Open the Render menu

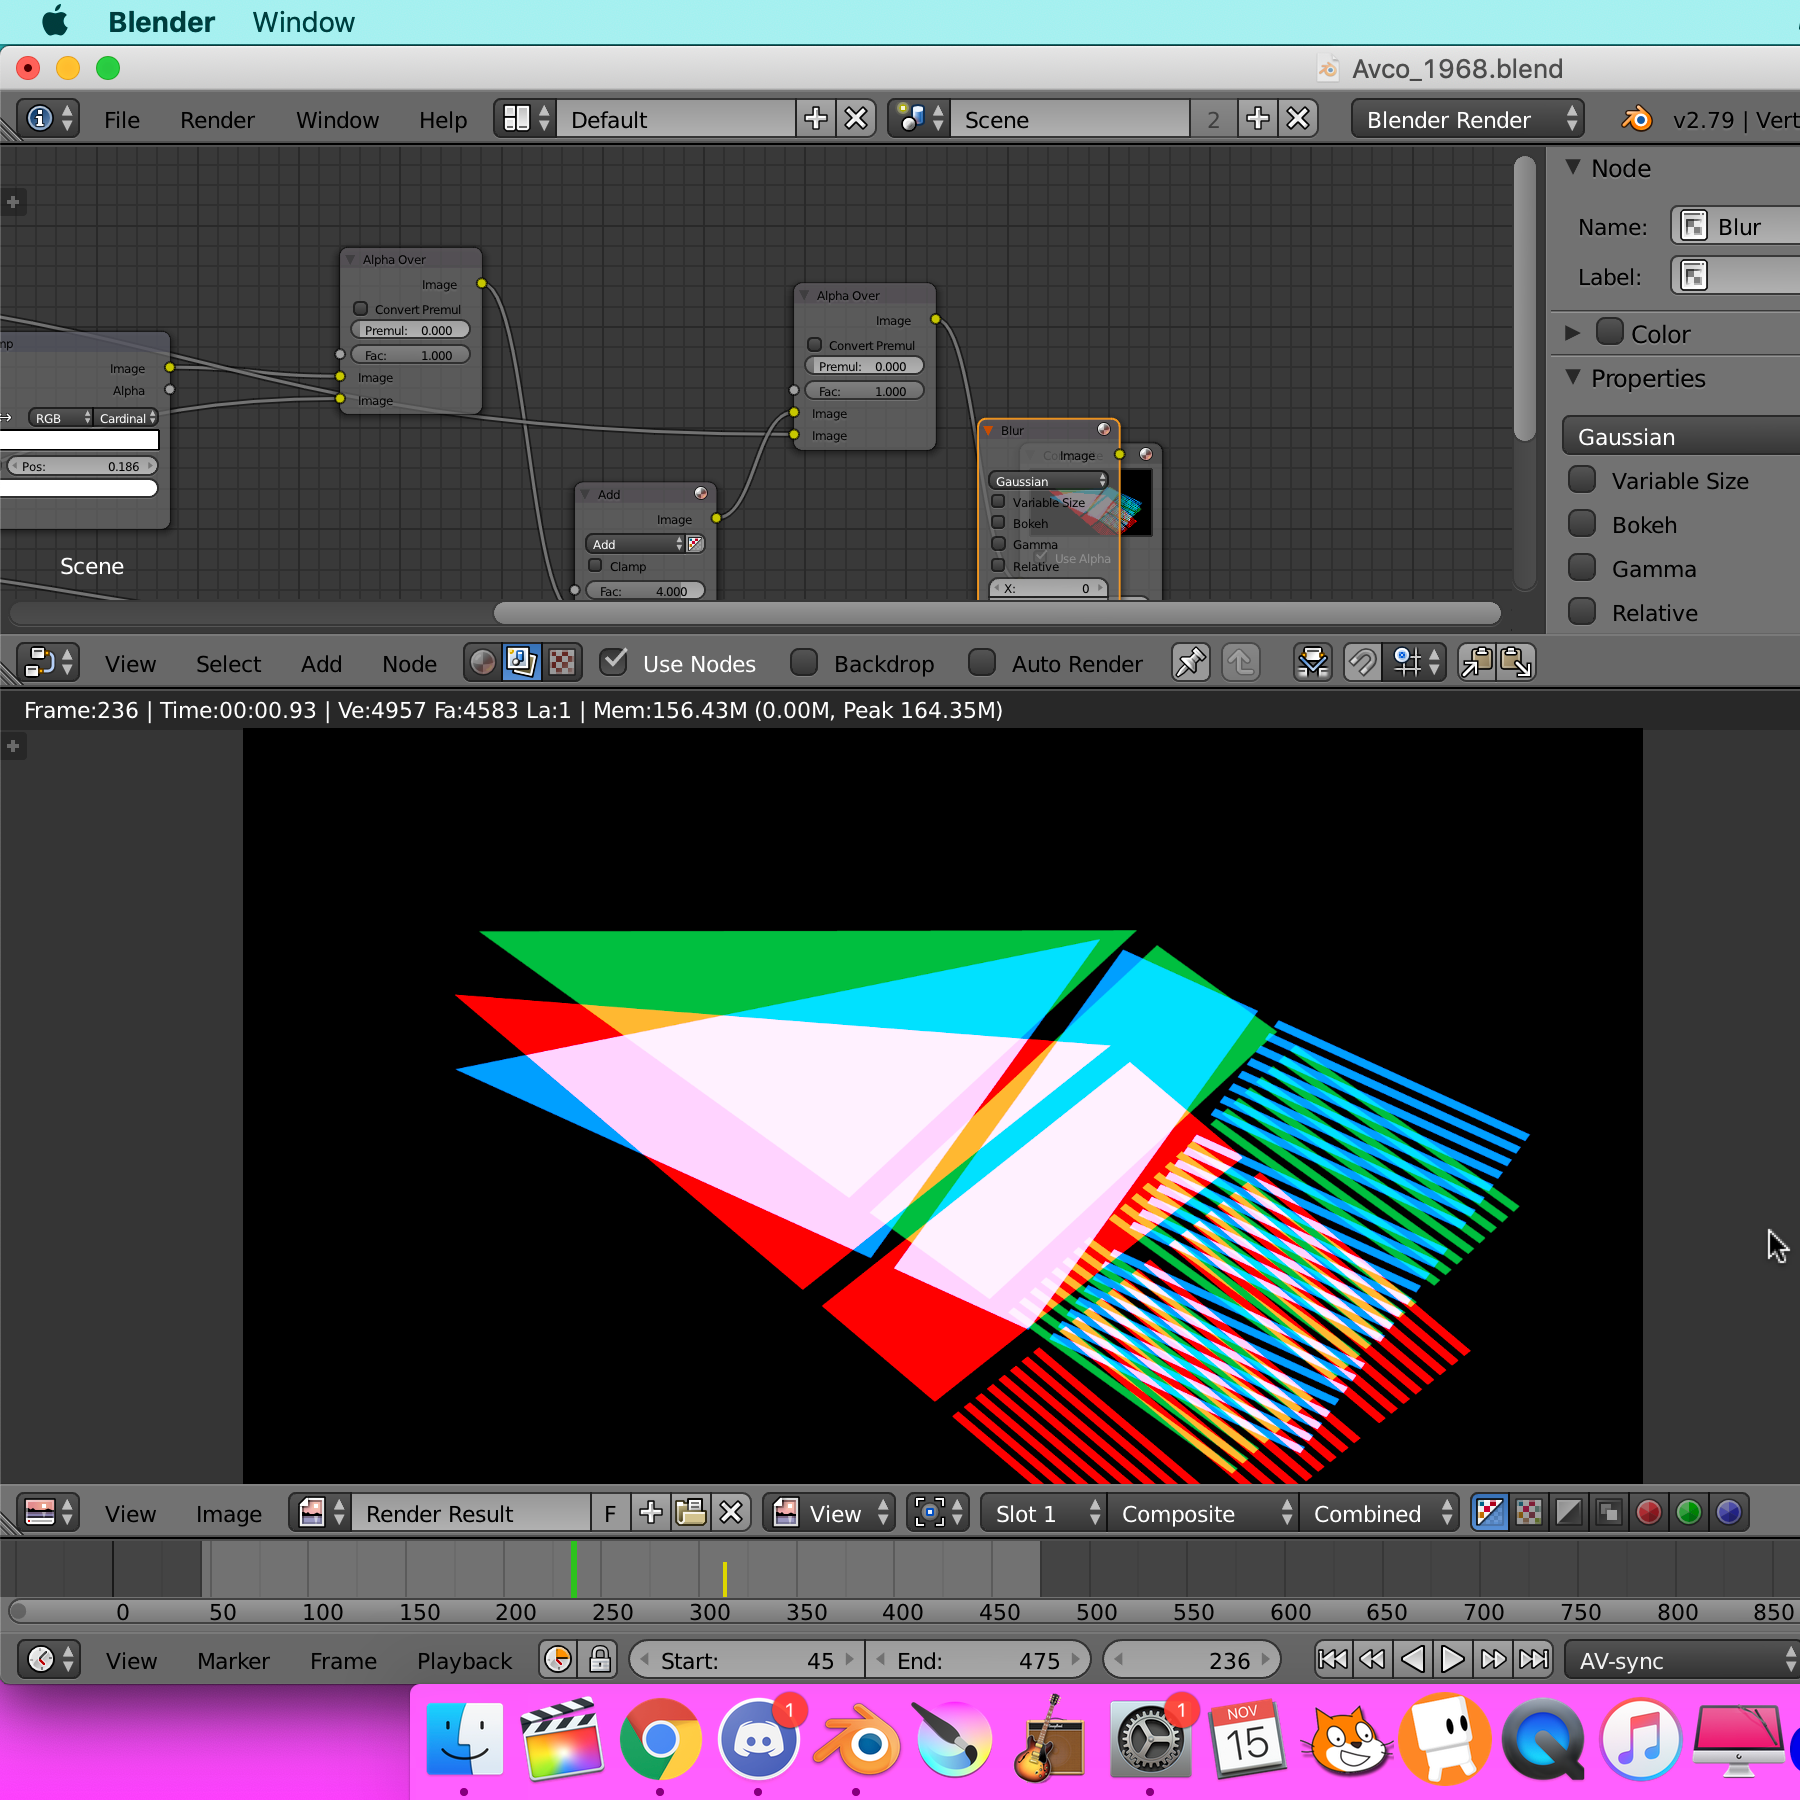point(217,120)
